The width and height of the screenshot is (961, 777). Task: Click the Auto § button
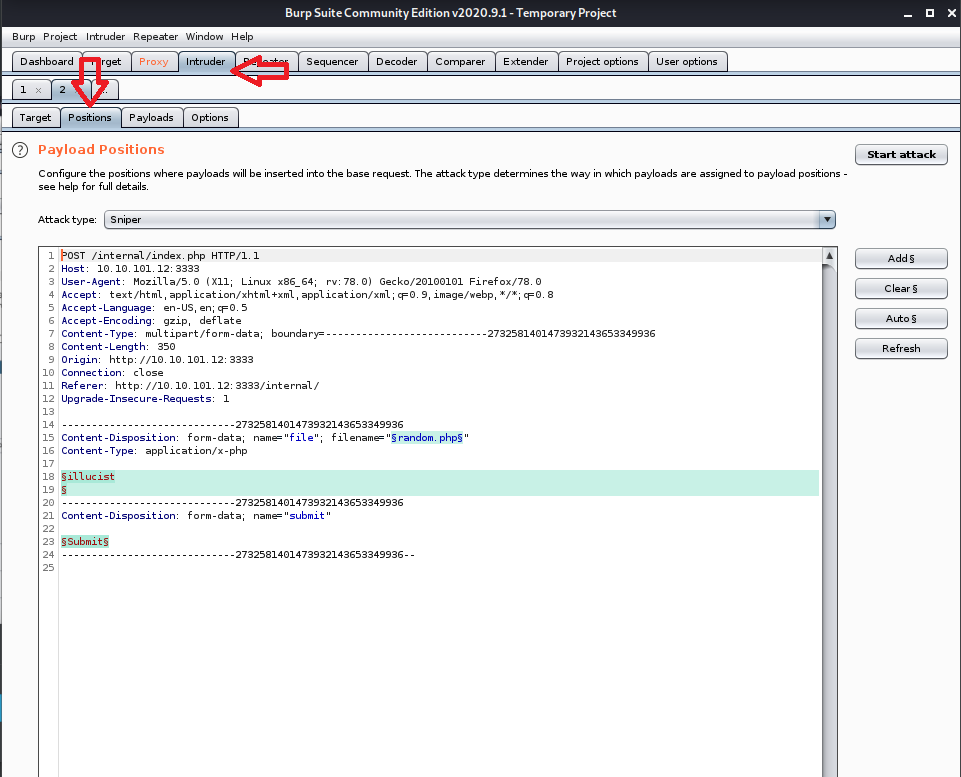(x=902, y=319)
